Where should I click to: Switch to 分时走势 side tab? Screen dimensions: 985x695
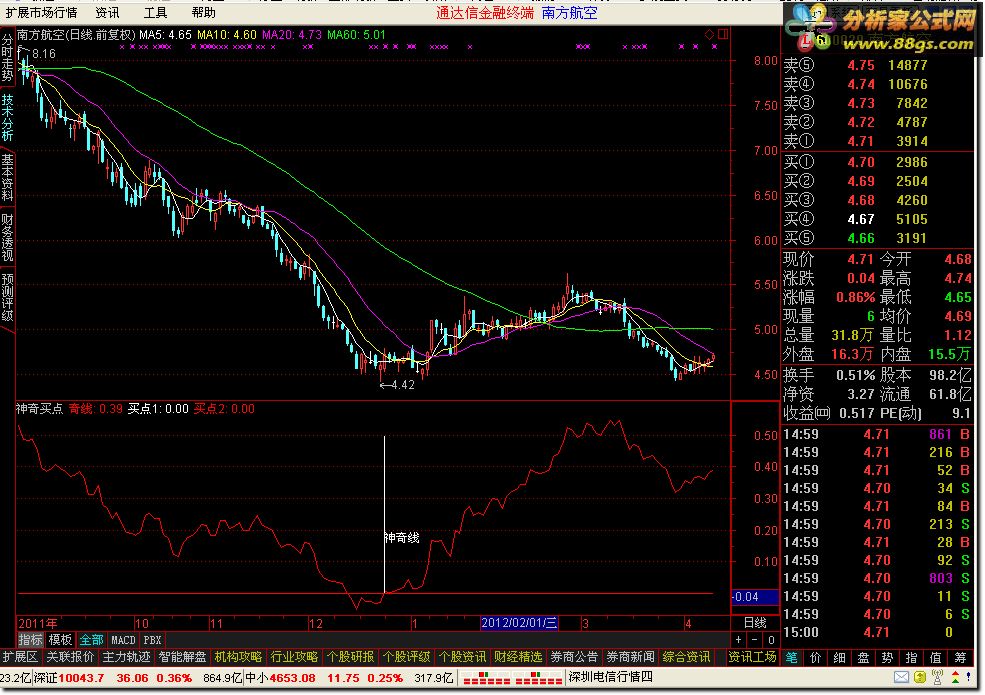click(x=7, y=58)
